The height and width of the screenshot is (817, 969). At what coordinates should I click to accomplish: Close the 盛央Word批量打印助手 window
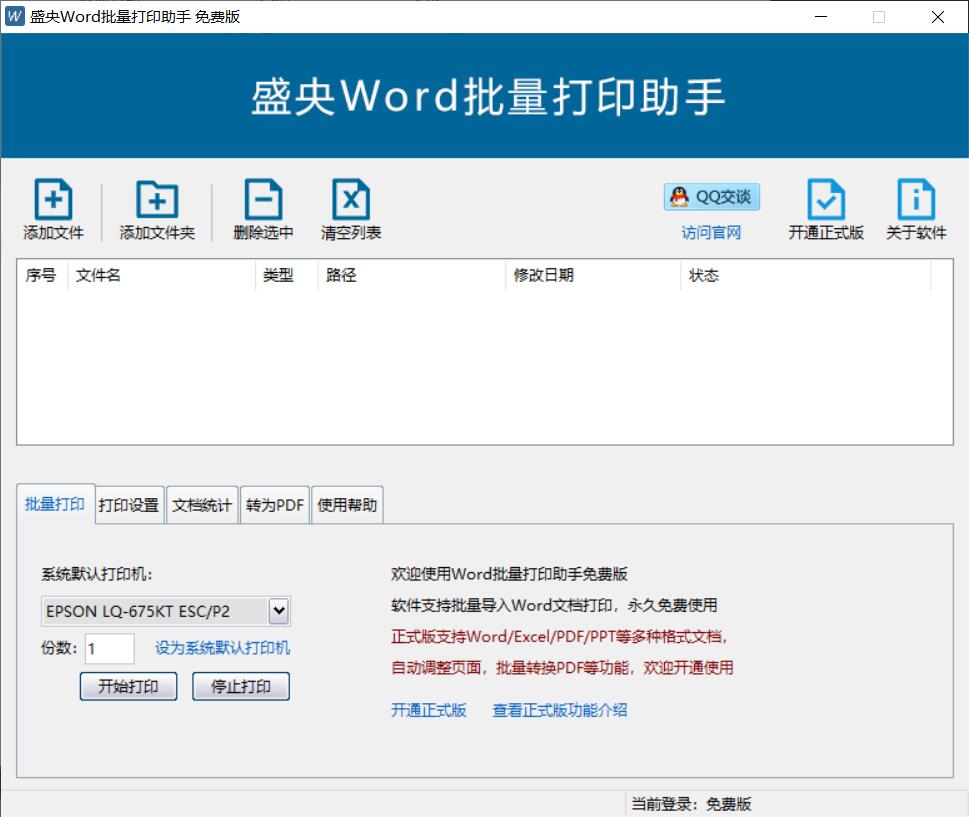point(937,17)
